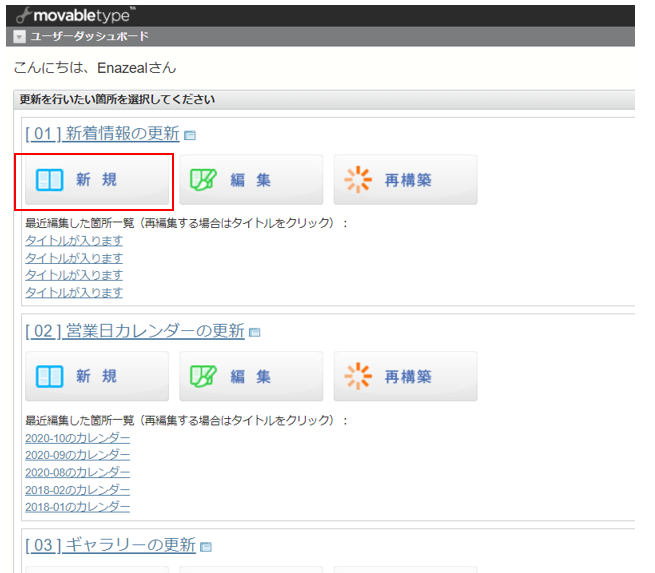The image size is (655, 573).
Task: Click 新規 button under 営業日カレンダーの更新
Action: pyautogui.click(x=97, y=377)
